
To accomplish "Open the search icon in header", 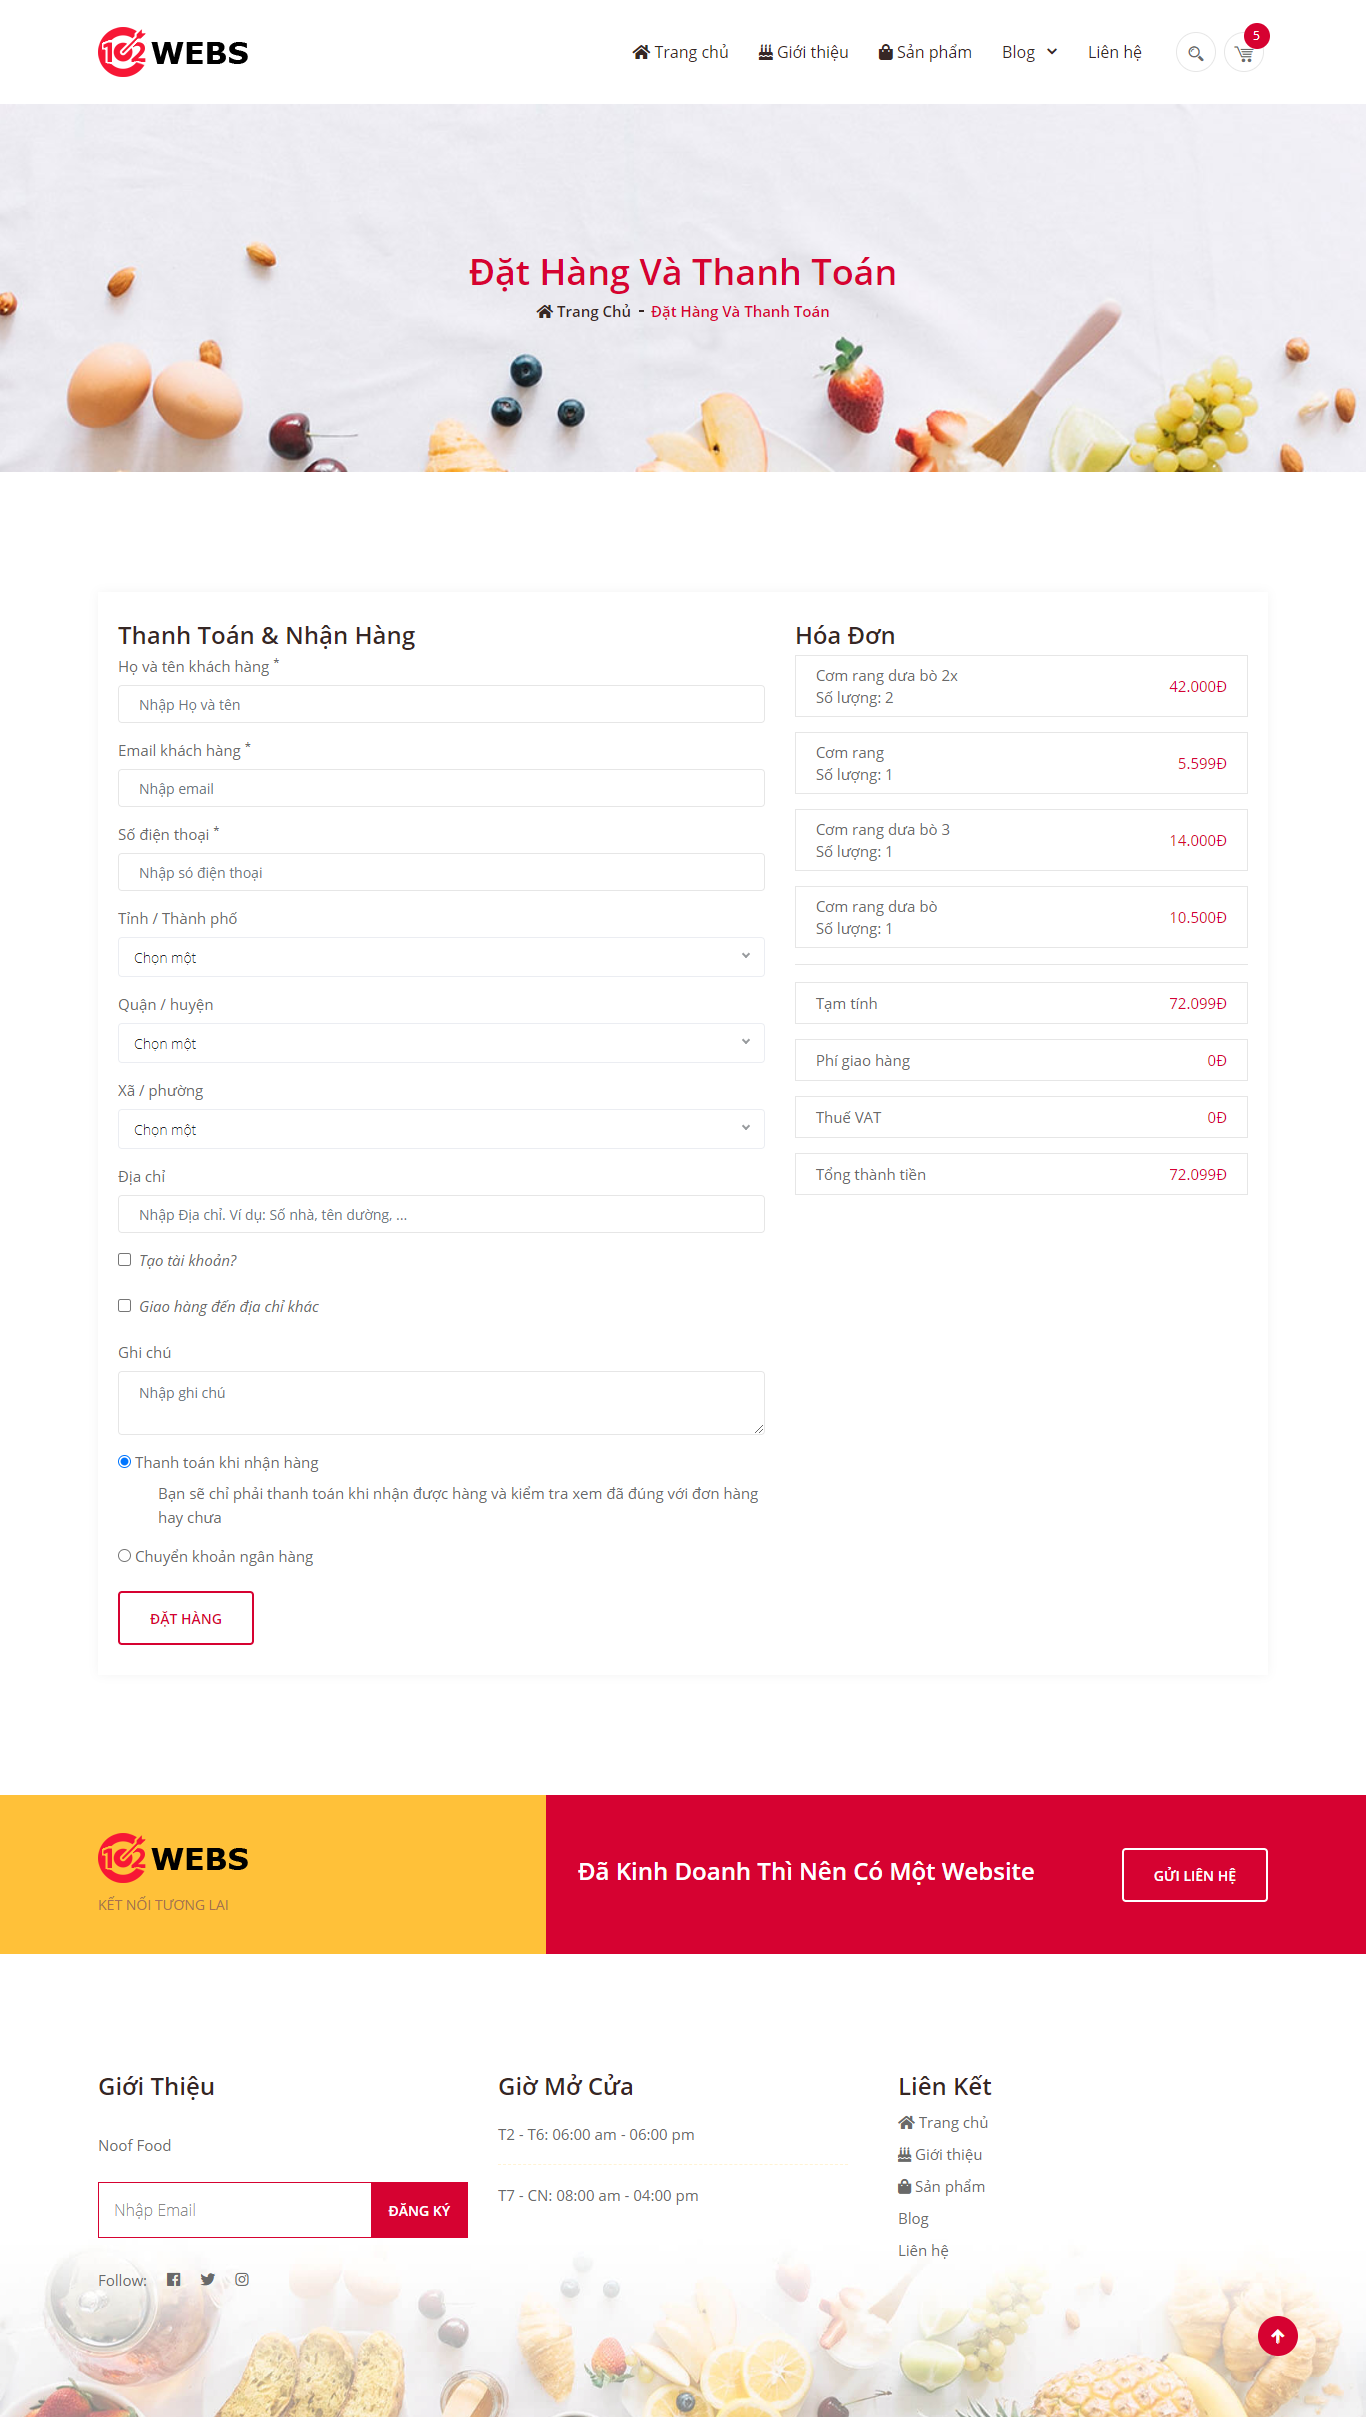I will point(1195,53).
